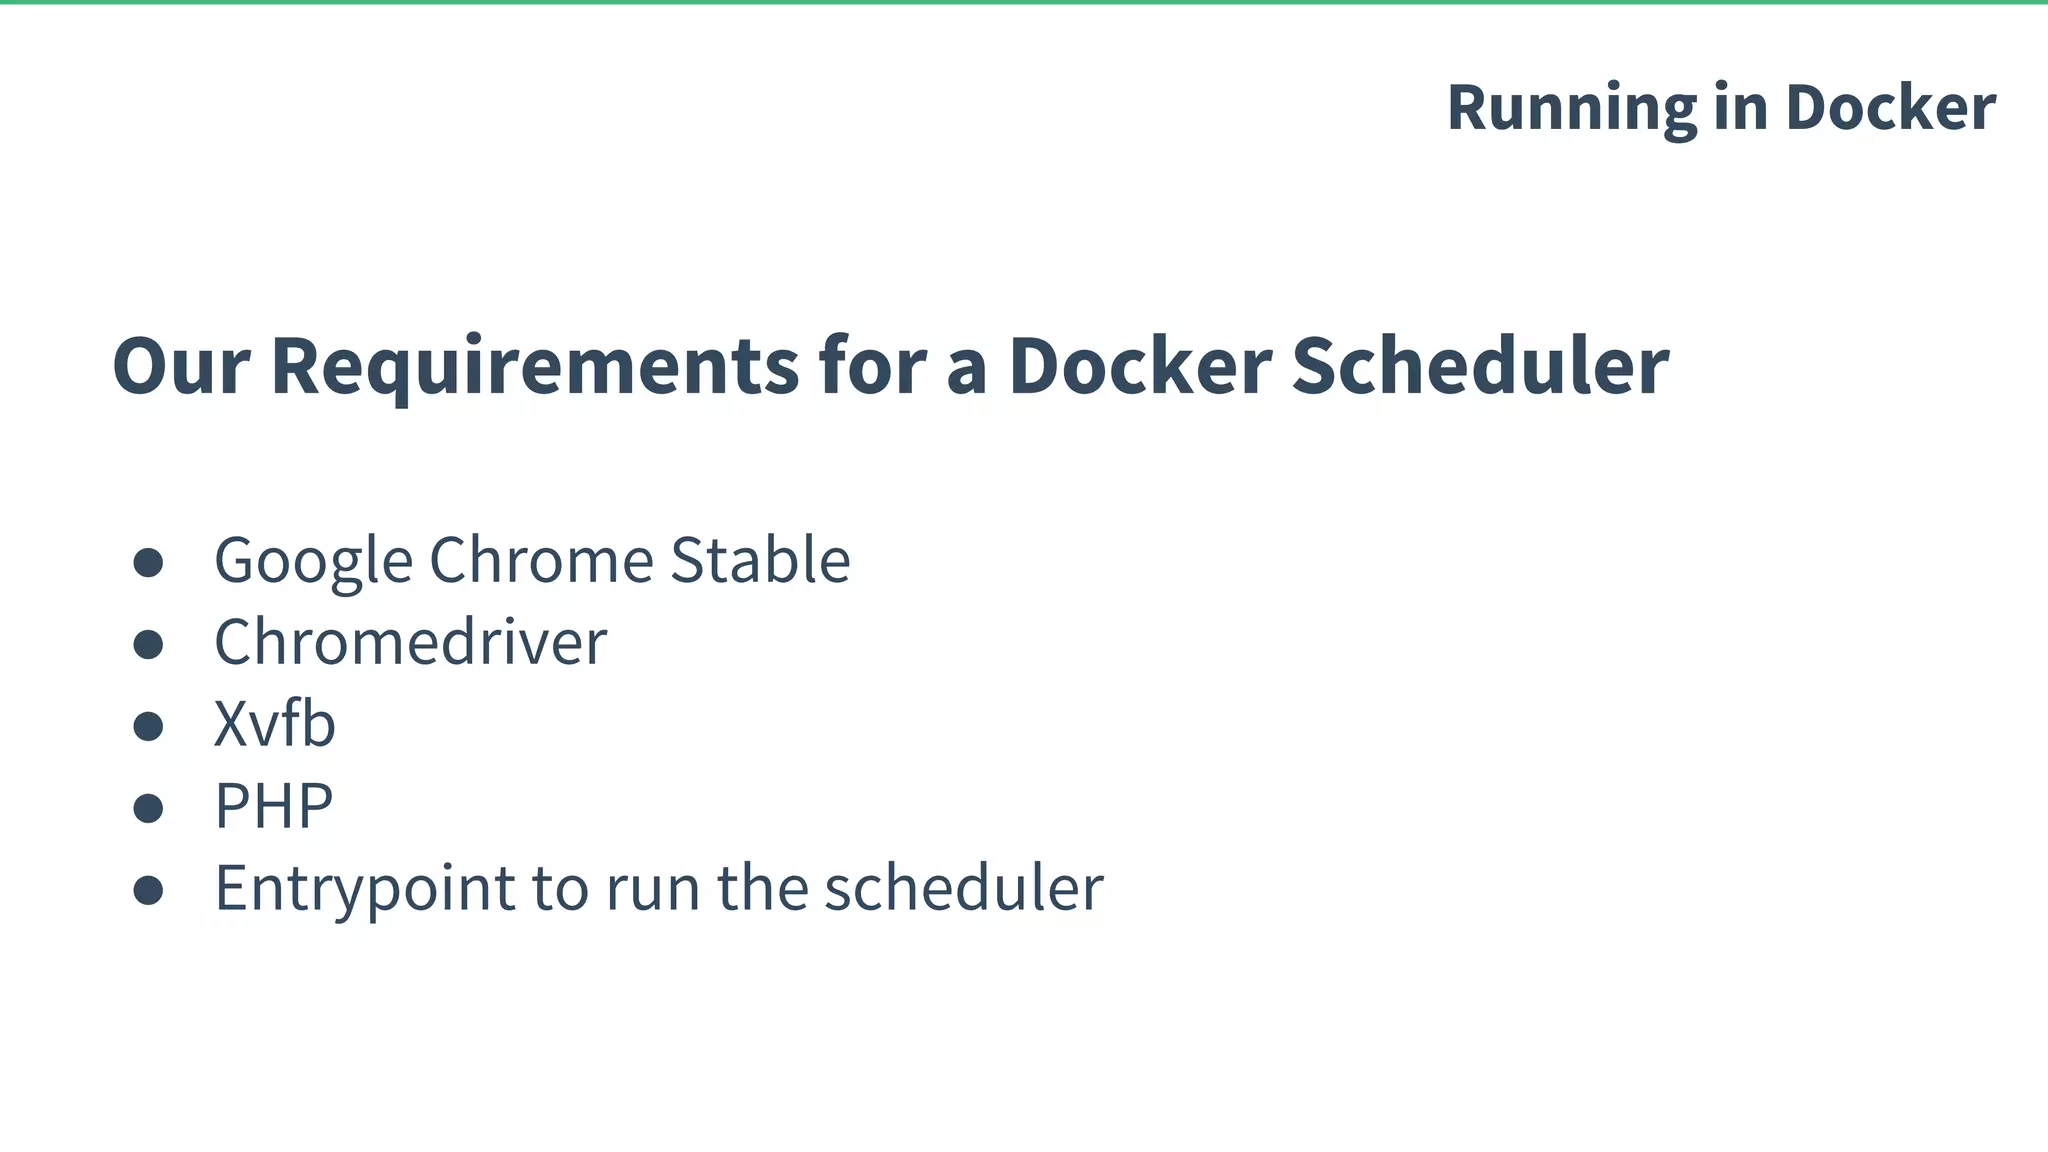The image size is (2048, 1152).
Task: Click the bullet dot beside Google Chrome Stable
Action: [x=148, y=562]
